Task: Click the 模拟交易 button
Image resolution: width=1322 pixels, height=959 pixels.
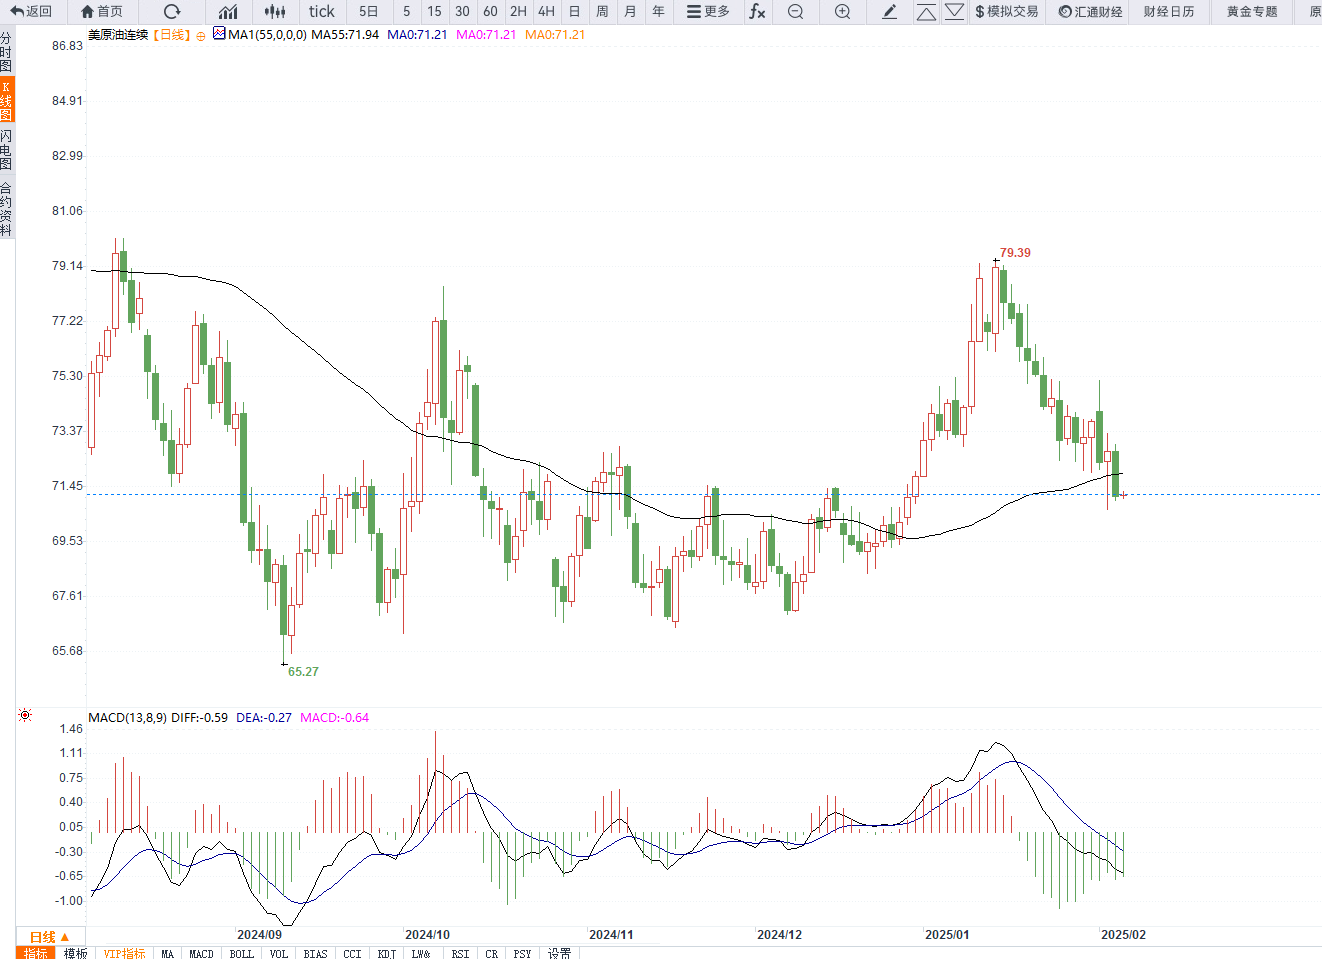Action: pos(1006,12)
